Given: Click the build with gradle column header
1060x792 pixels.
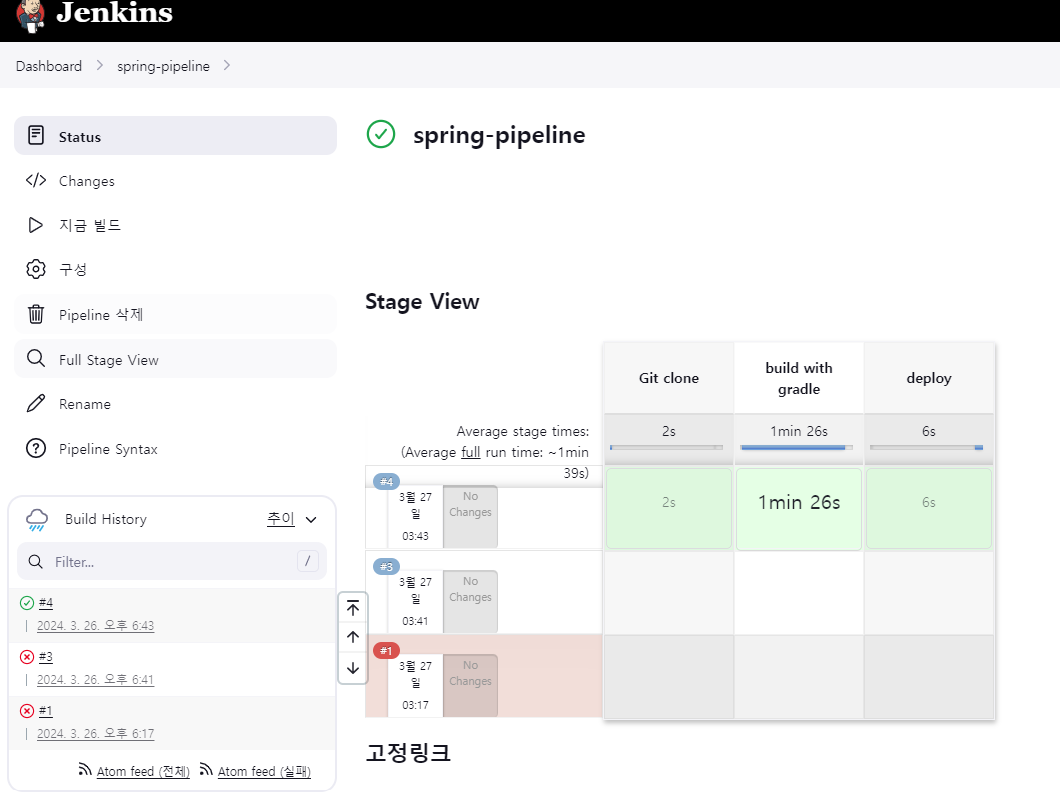Looking at the screenshot, I should pyautogui.click(x=798, y=378).
